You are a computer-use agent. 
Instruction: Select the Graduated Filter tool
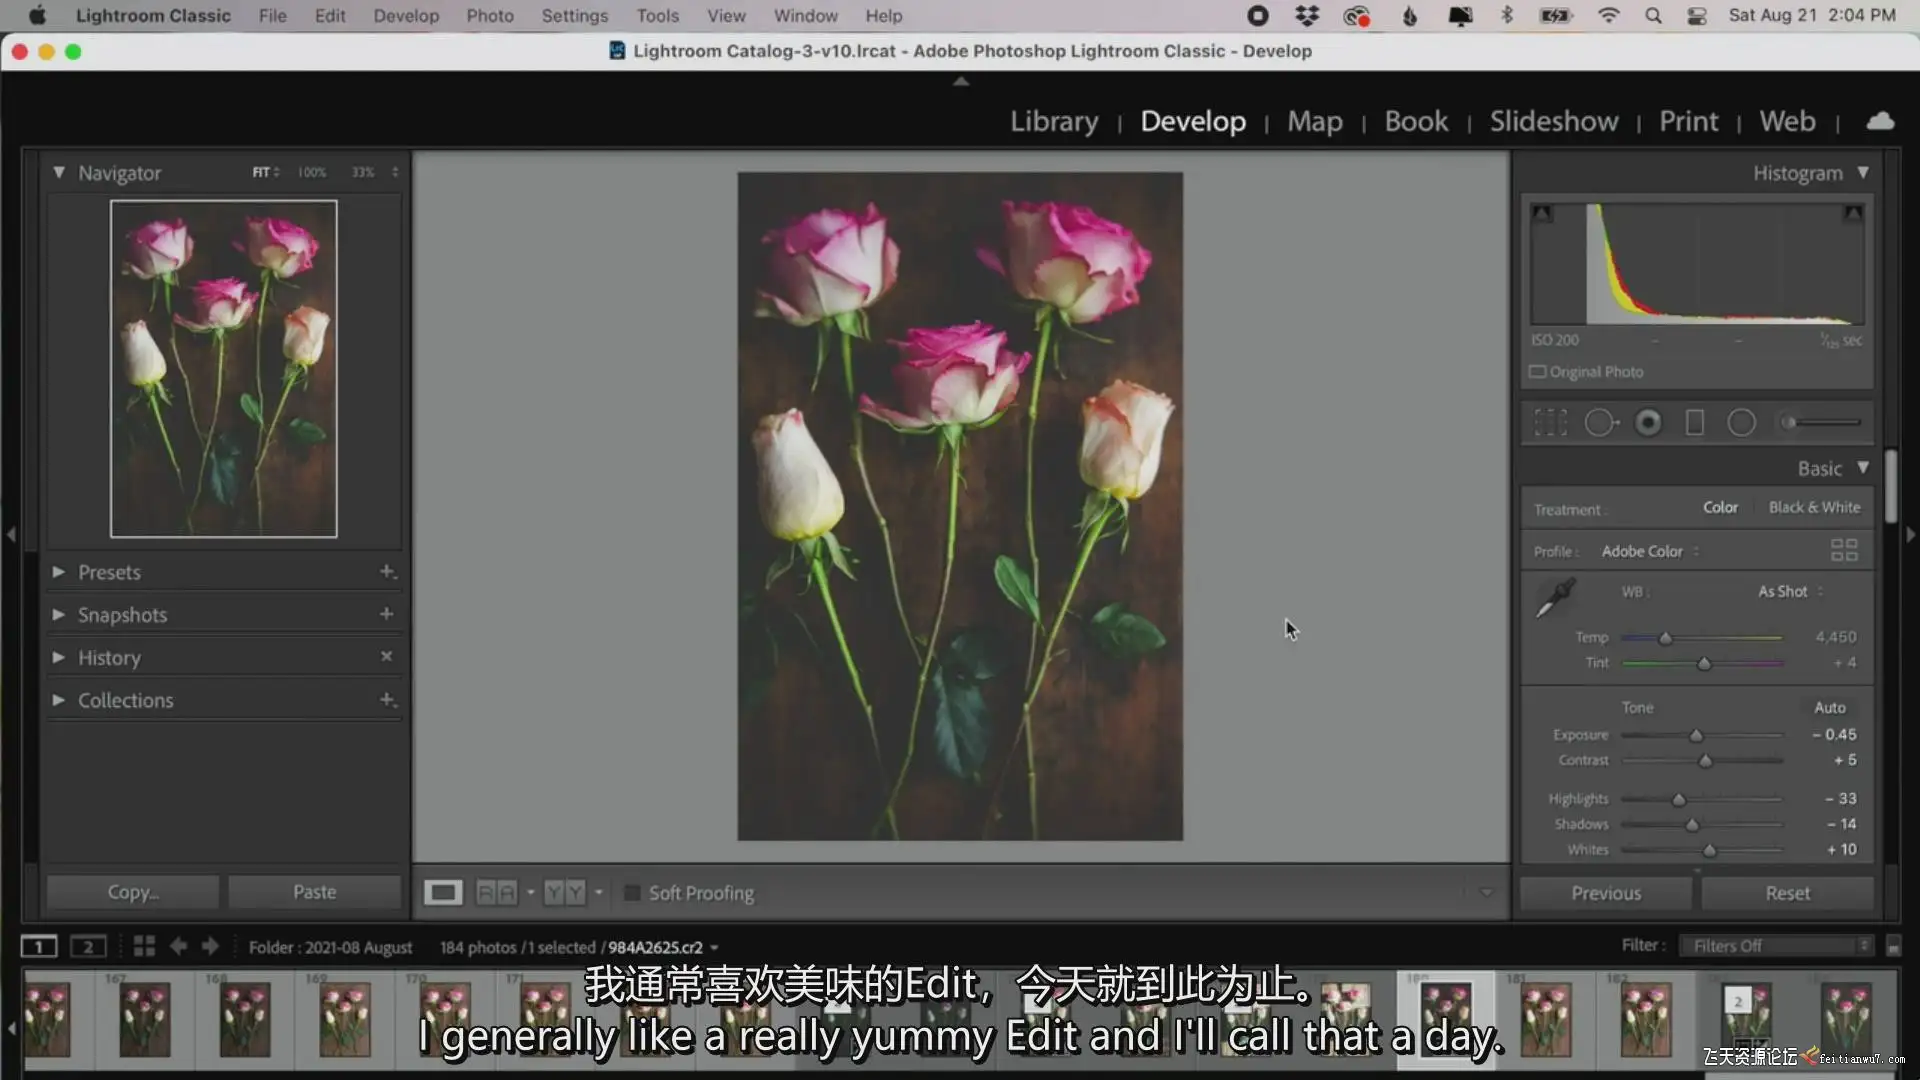1695,423
